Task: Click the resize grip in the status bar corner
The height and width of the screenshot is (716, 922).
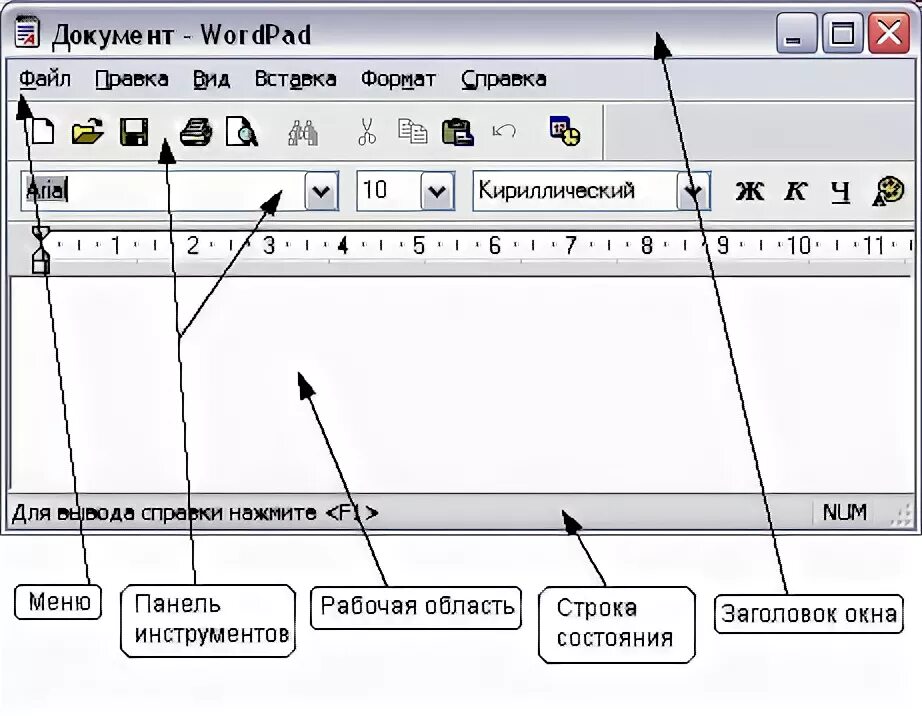Action: click(902, 516)
